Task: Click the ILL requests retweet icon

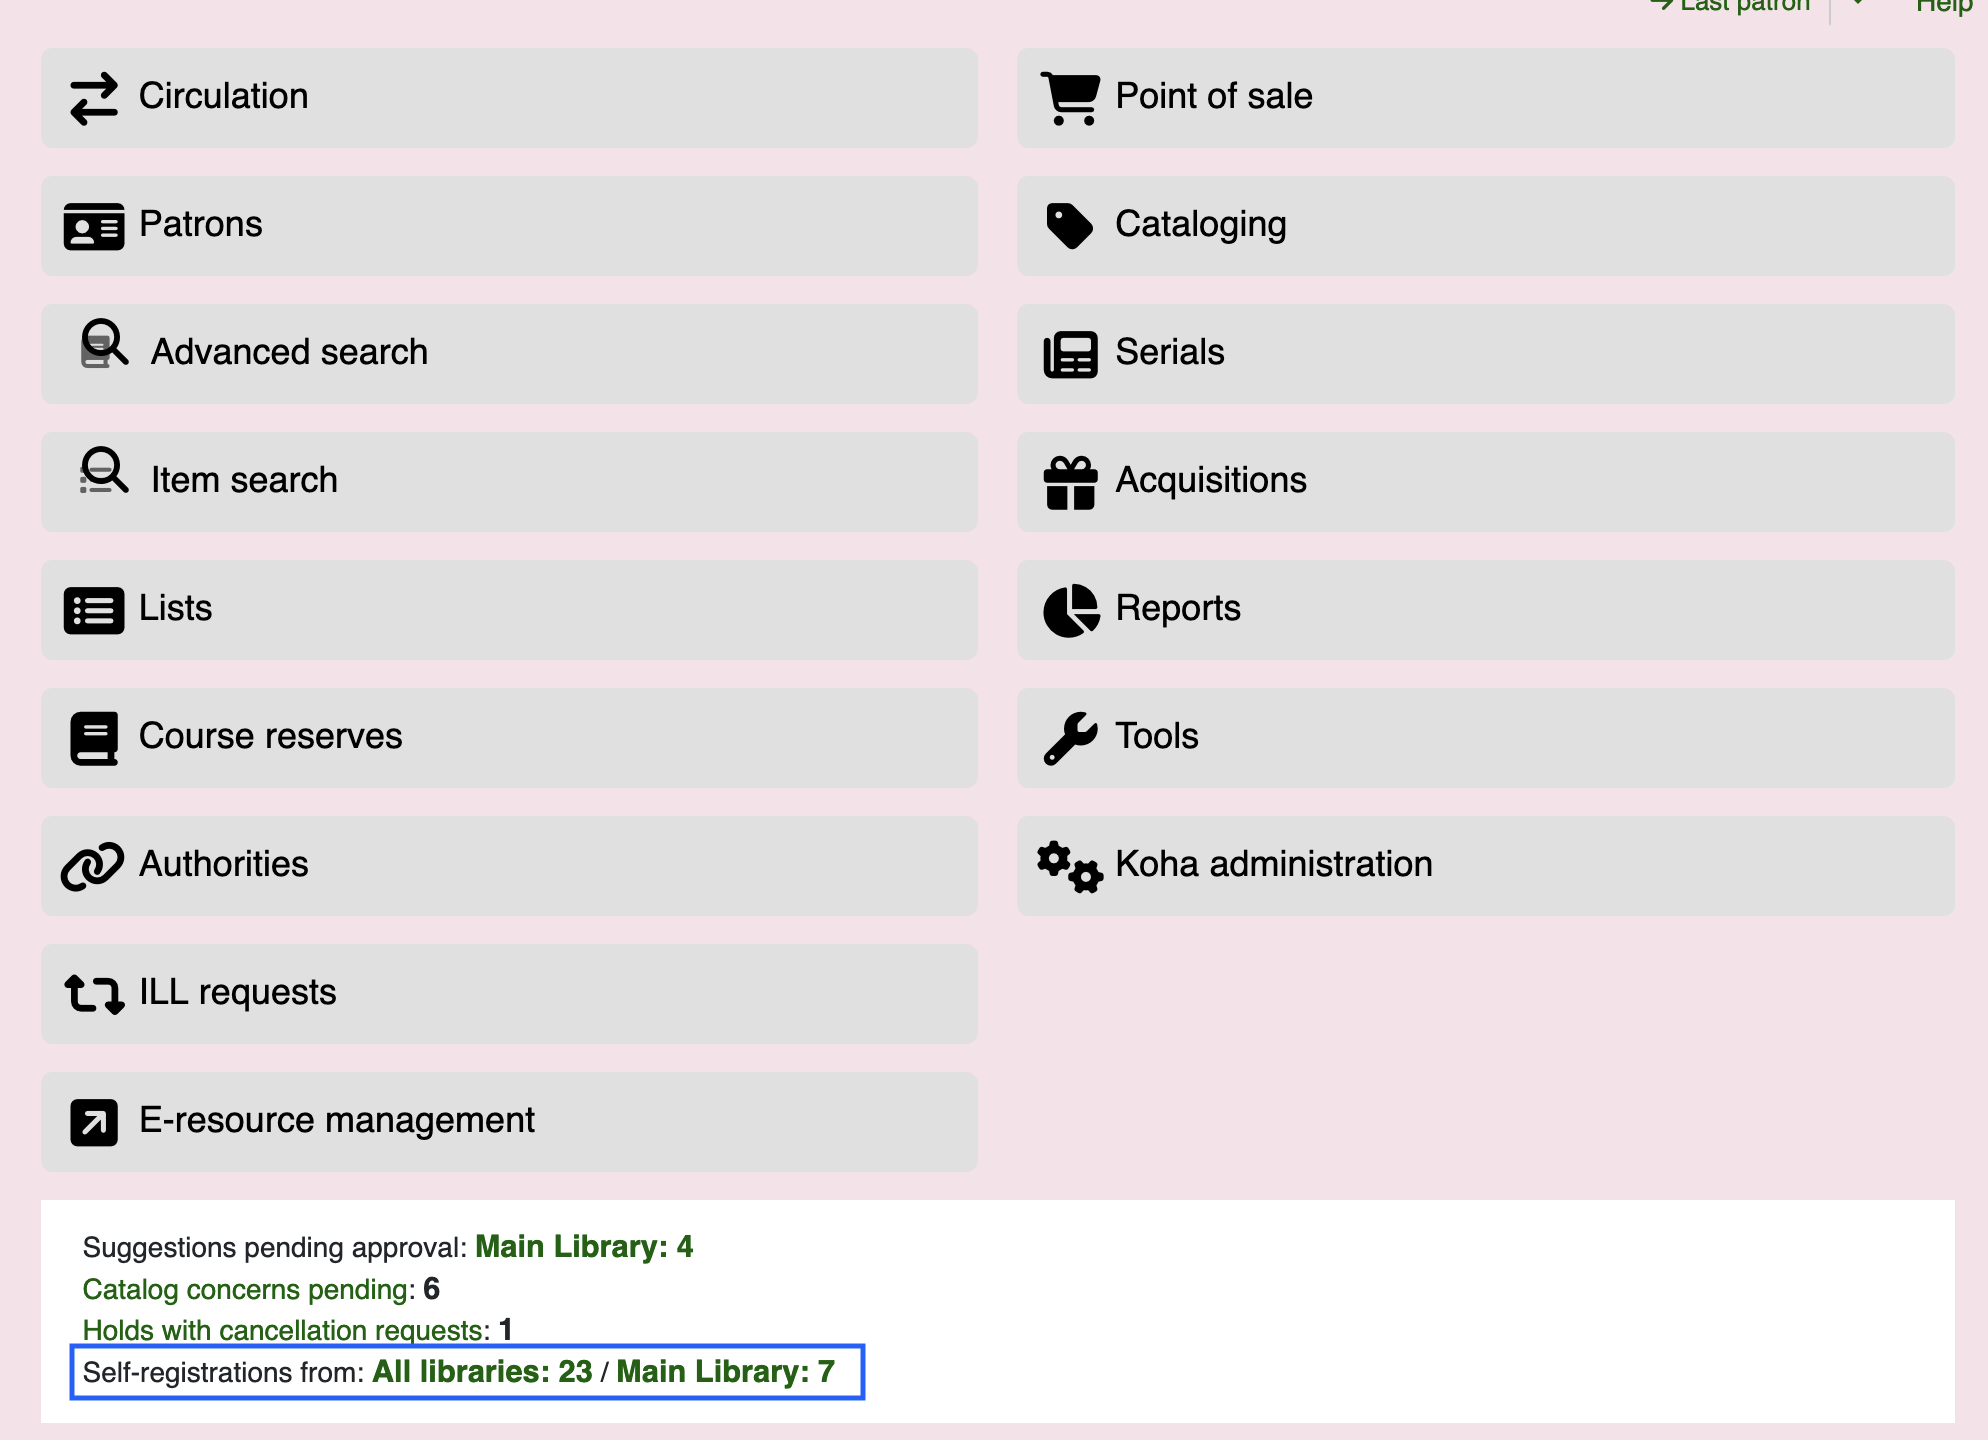Action: [x=94, y=994]
